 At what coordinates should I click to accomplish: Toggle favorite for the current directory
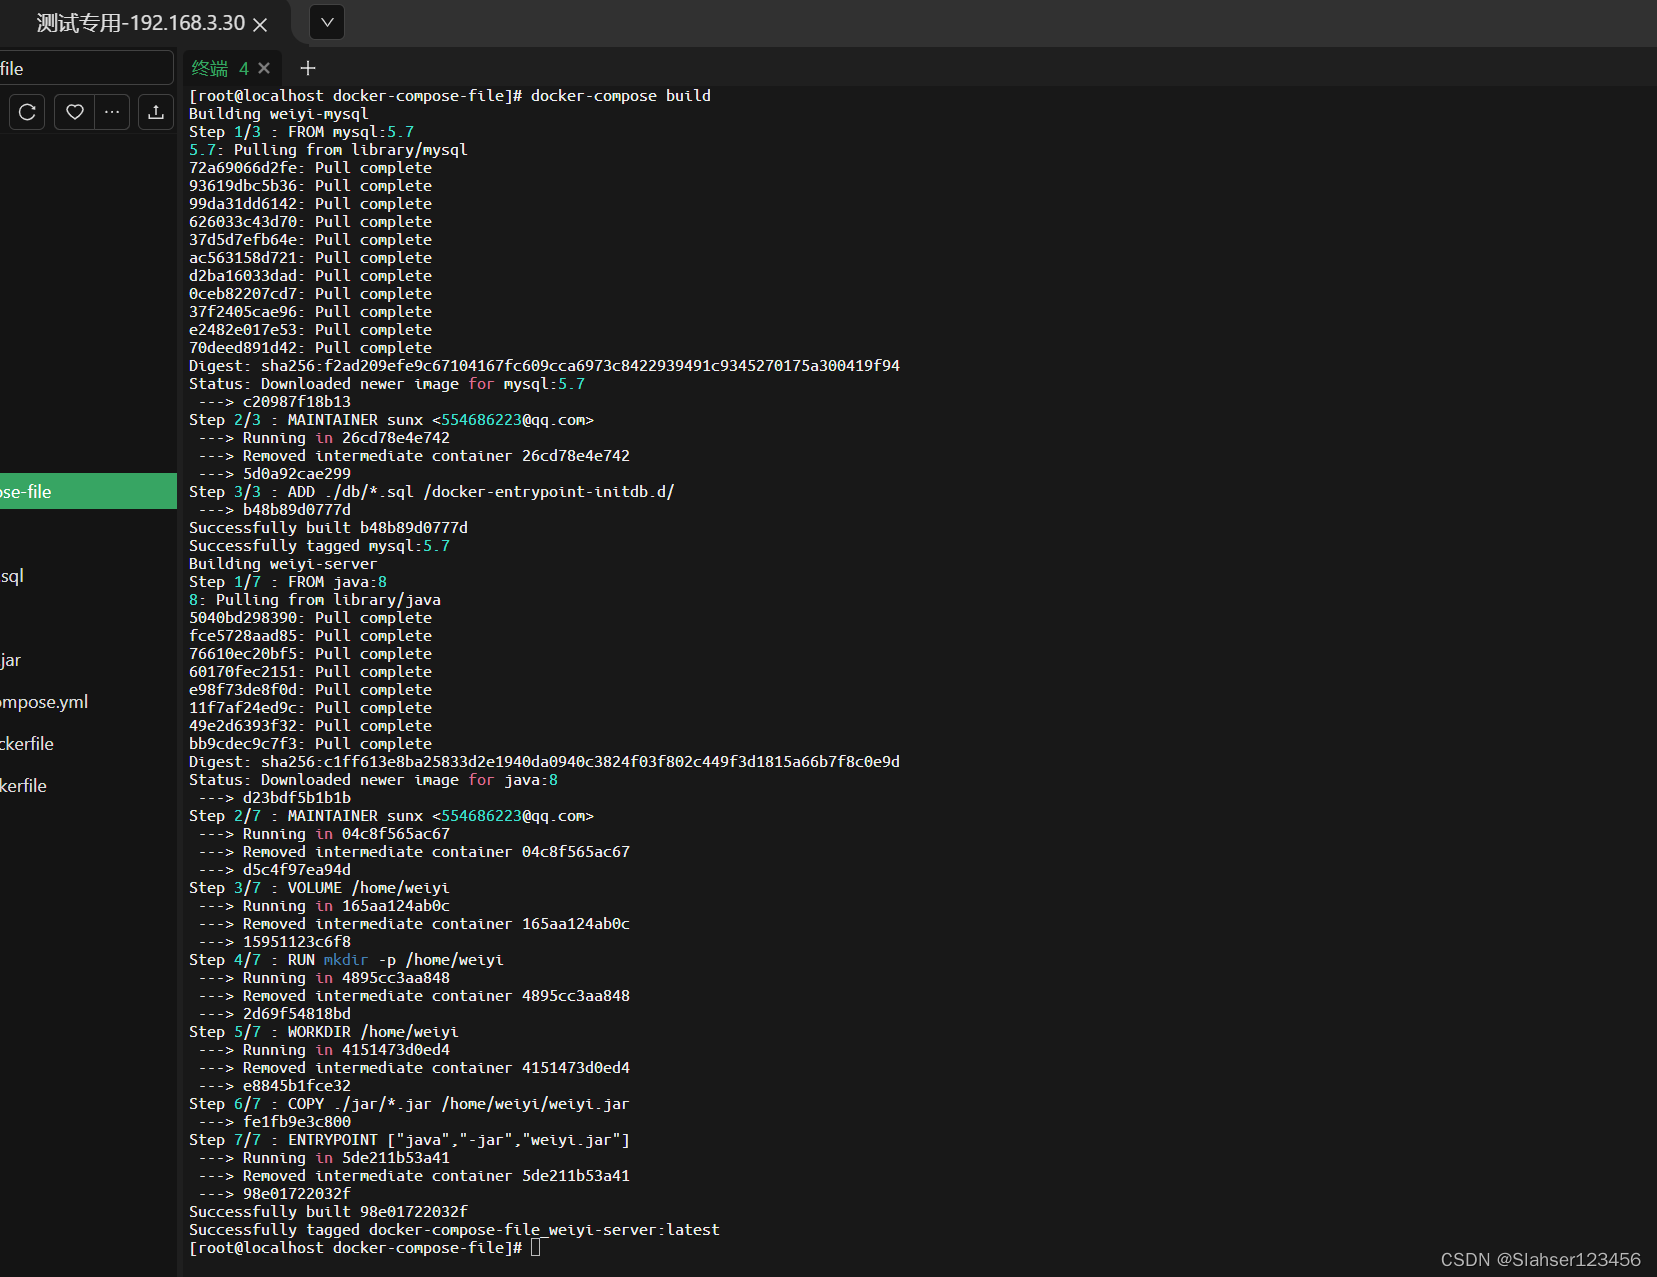(73, 112)
